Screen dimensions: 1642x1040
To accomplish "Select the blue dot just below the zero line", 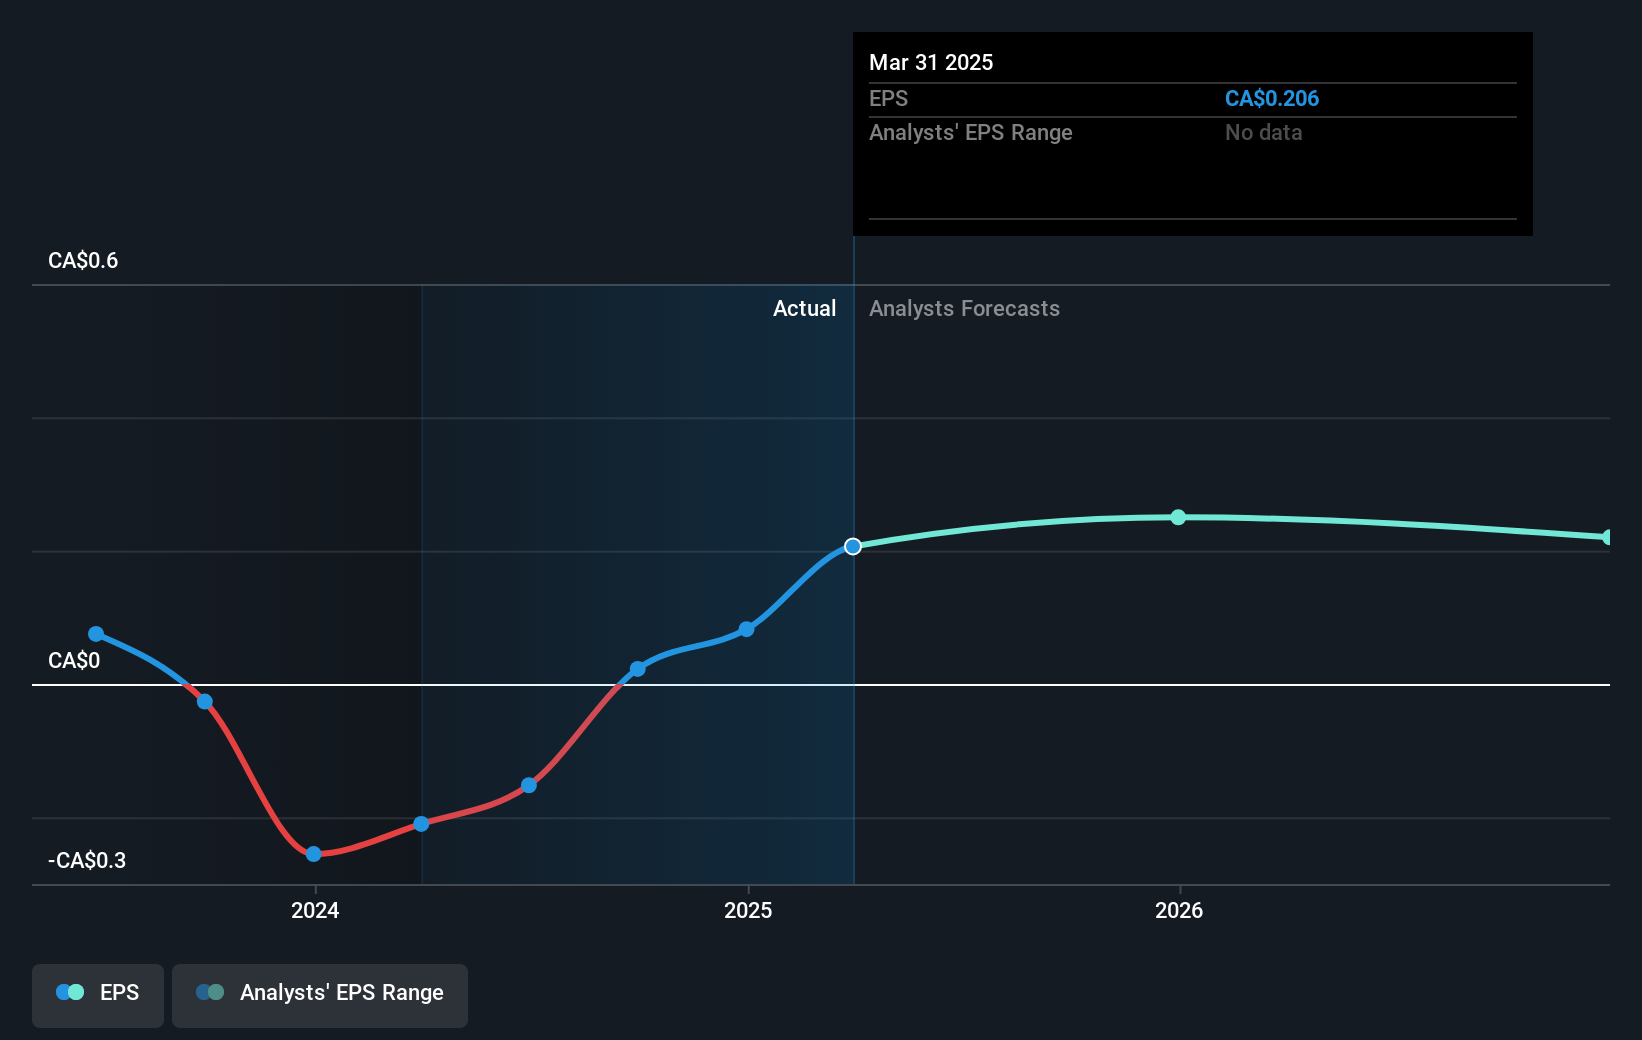I will click(x=205, y=702).
